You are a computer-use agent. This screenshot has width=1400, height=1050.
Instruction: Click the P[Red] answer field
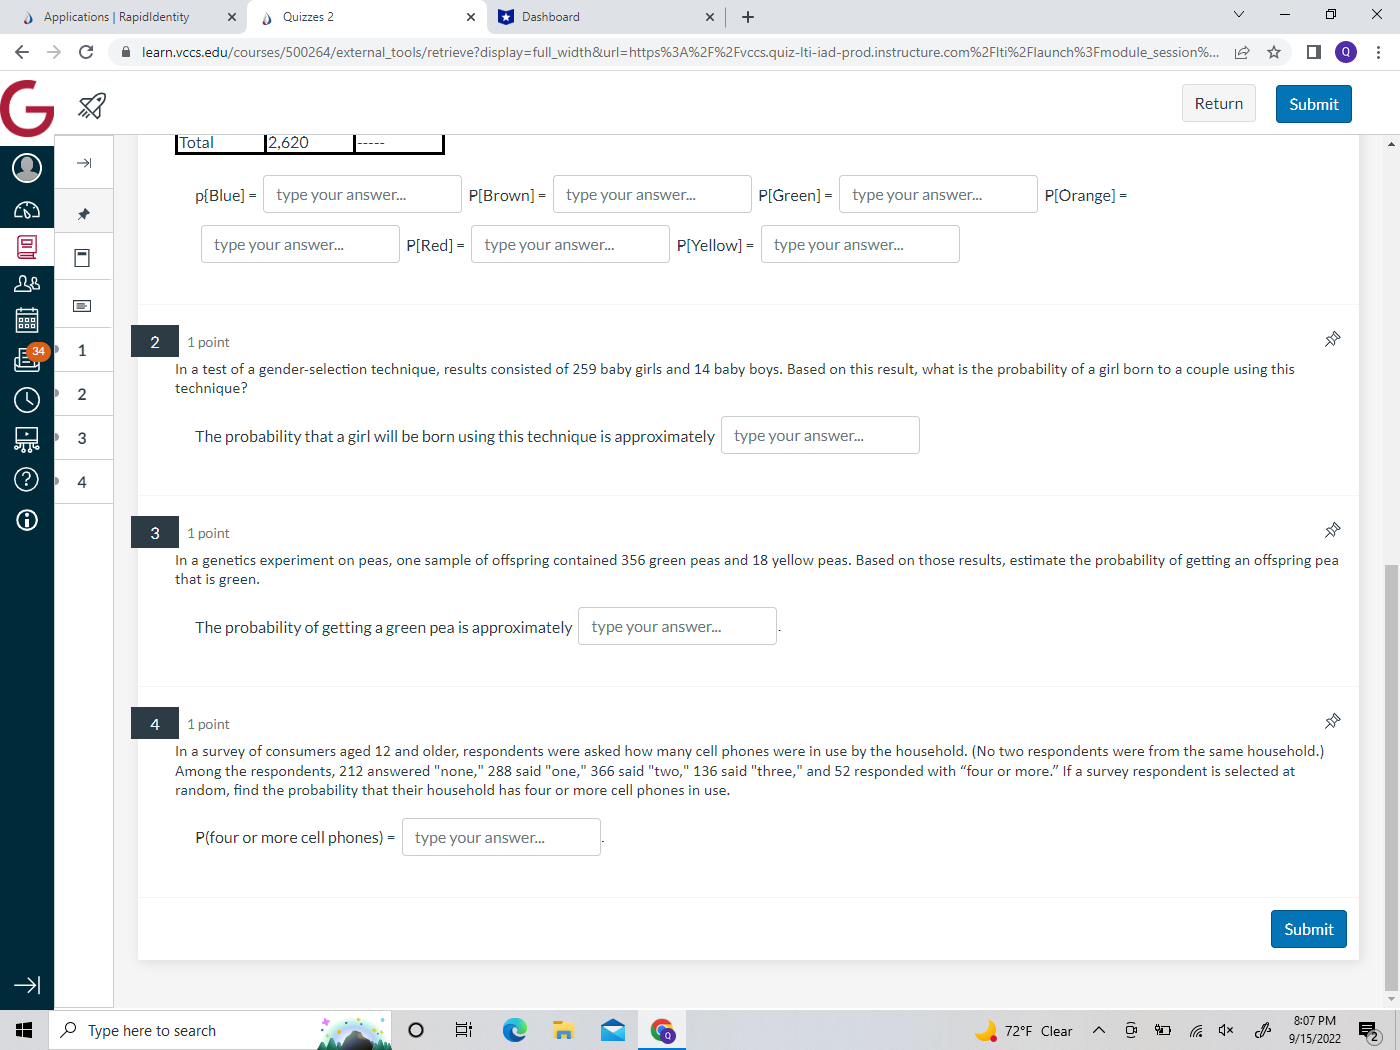click(570, 244)
